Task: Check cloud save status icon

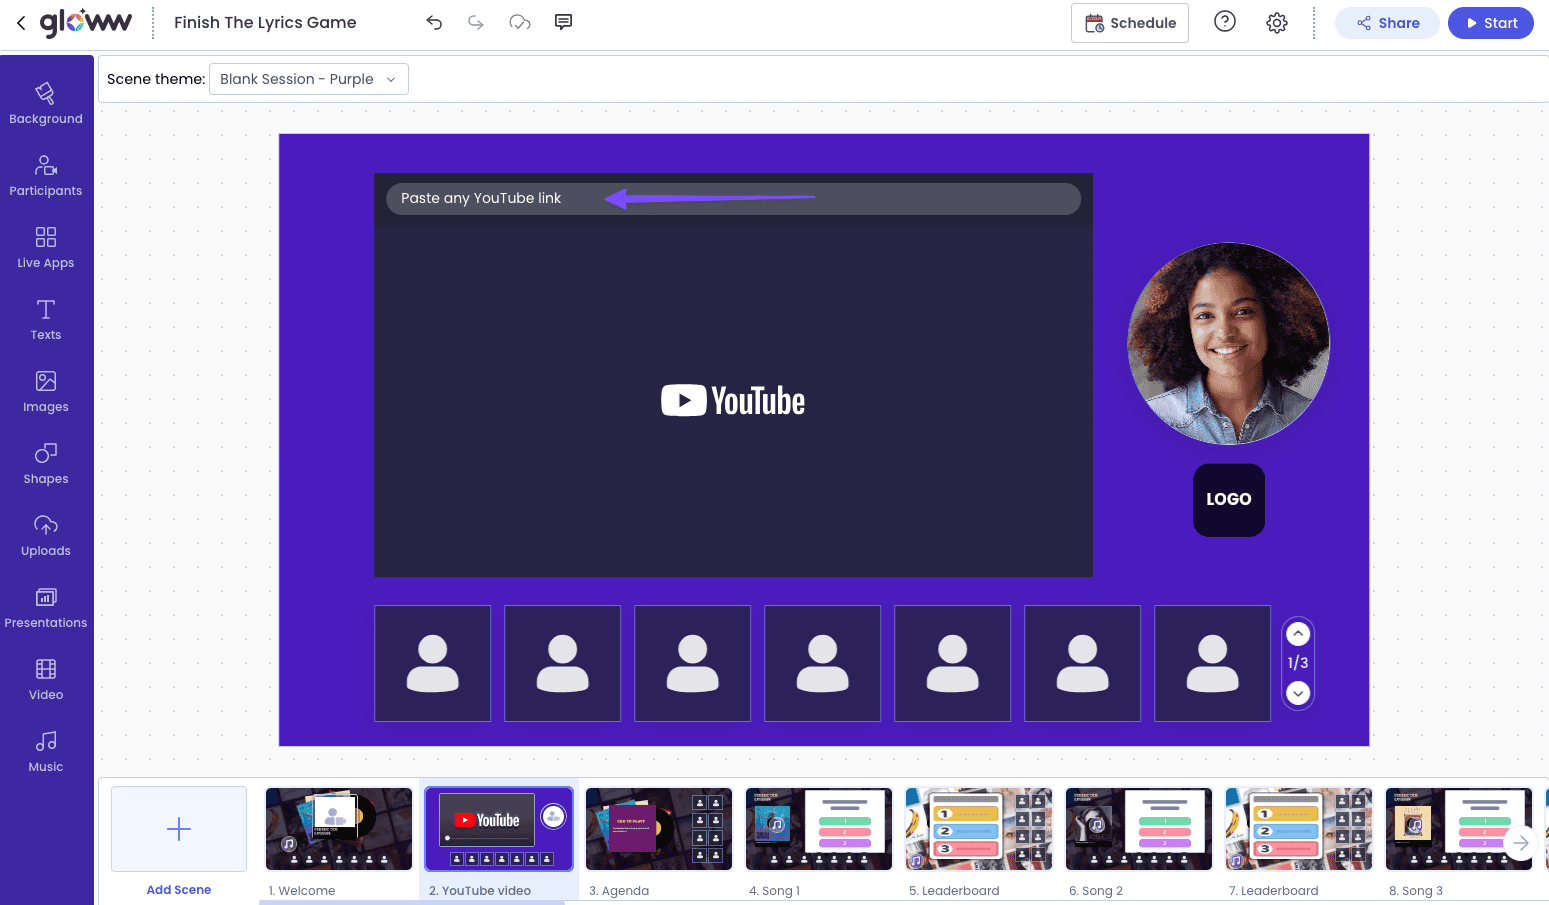Action: pyautogui.click(x=520, y=22)
